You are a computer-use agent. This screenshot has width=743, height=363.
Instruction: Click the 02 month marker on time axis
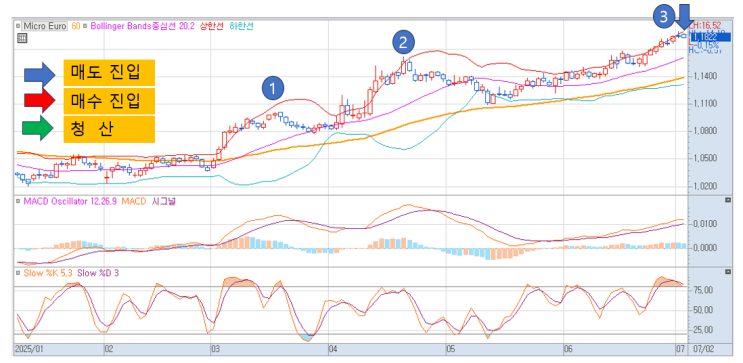click(x=108, y=349)
